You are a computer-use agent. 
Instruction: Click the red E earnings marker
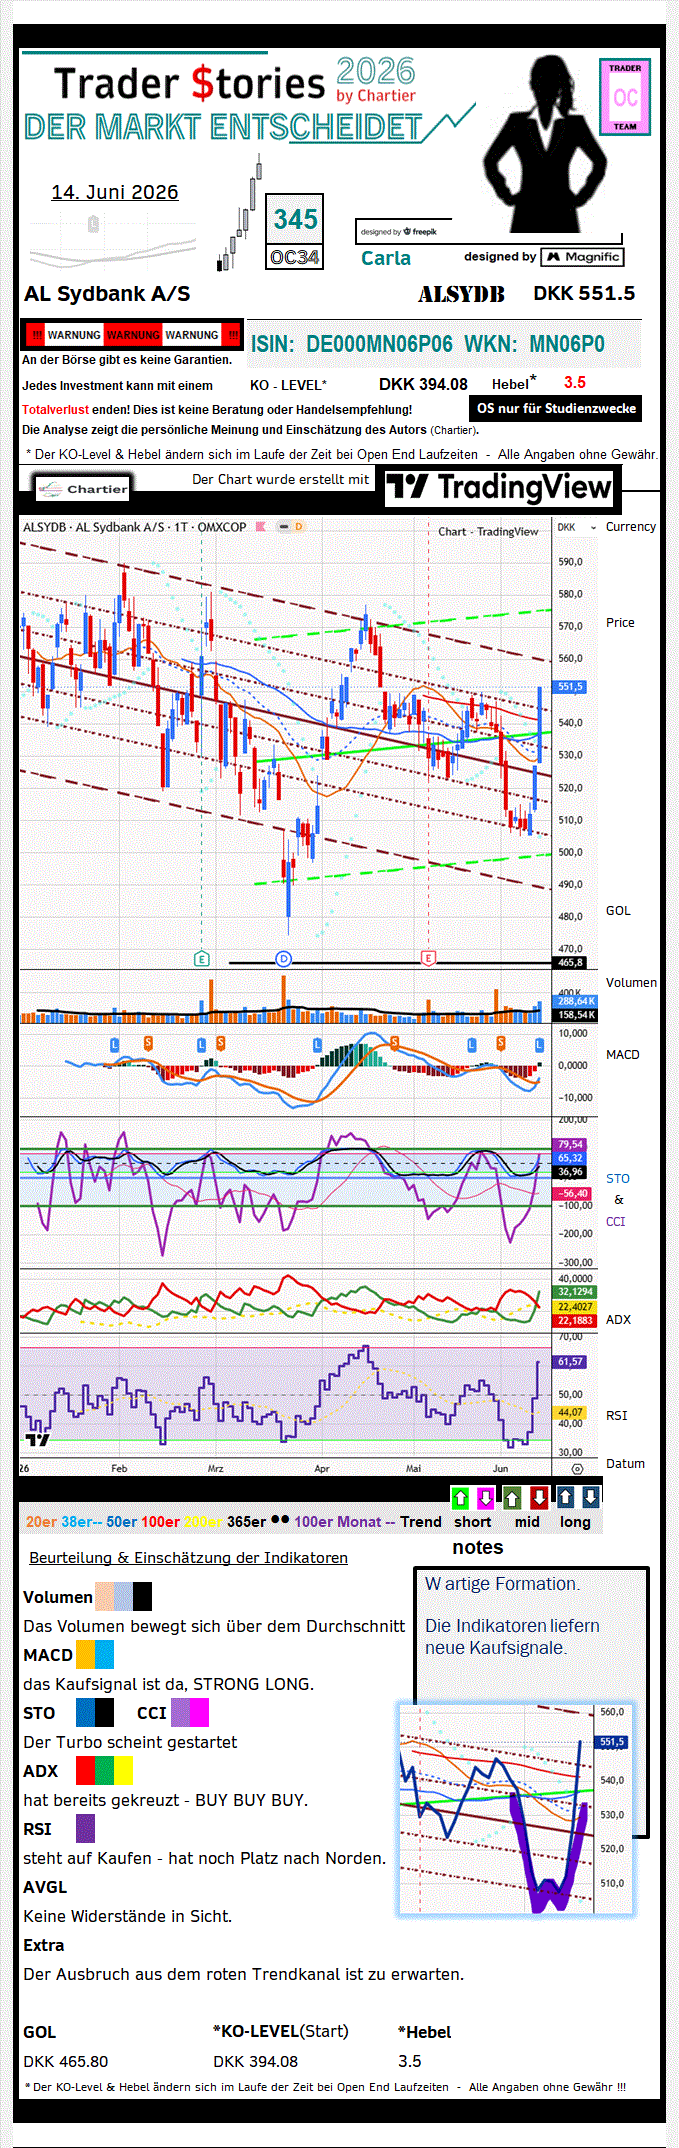tap(428, 958)
